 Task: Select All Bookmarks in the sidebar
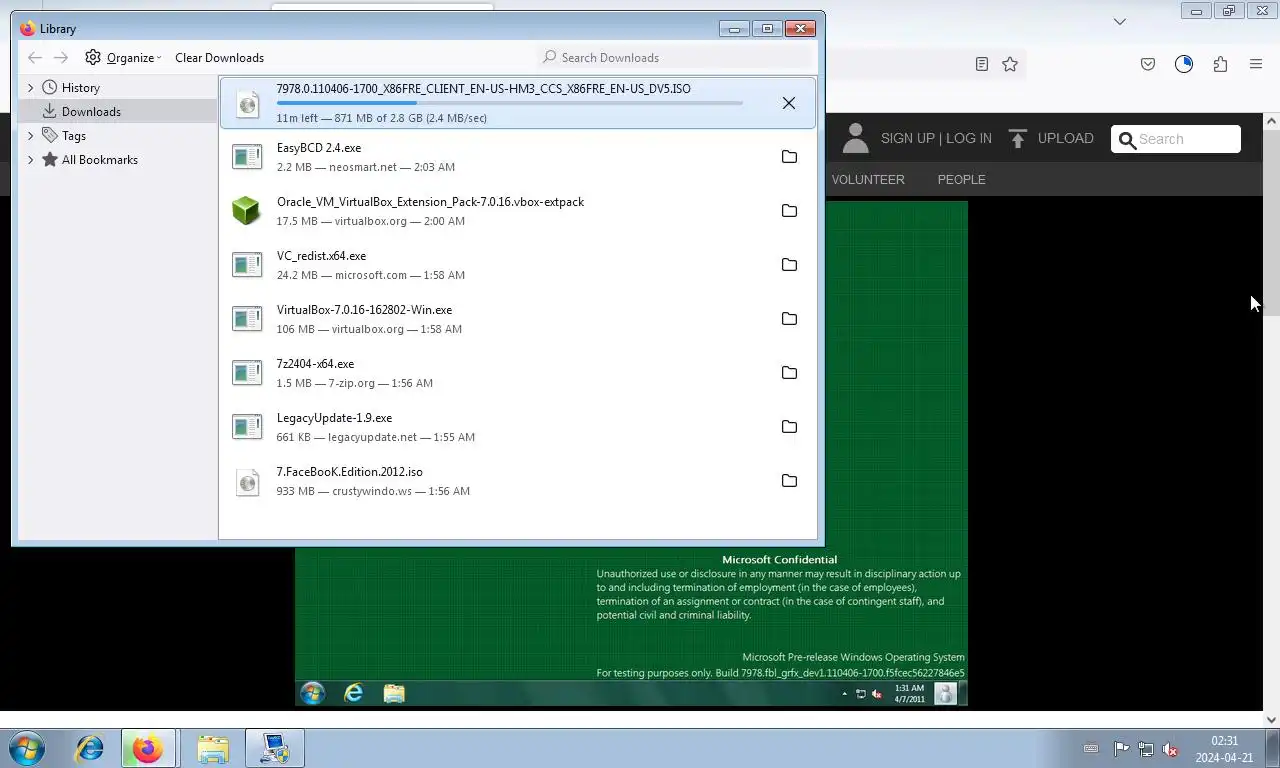(x=99, y=160)
